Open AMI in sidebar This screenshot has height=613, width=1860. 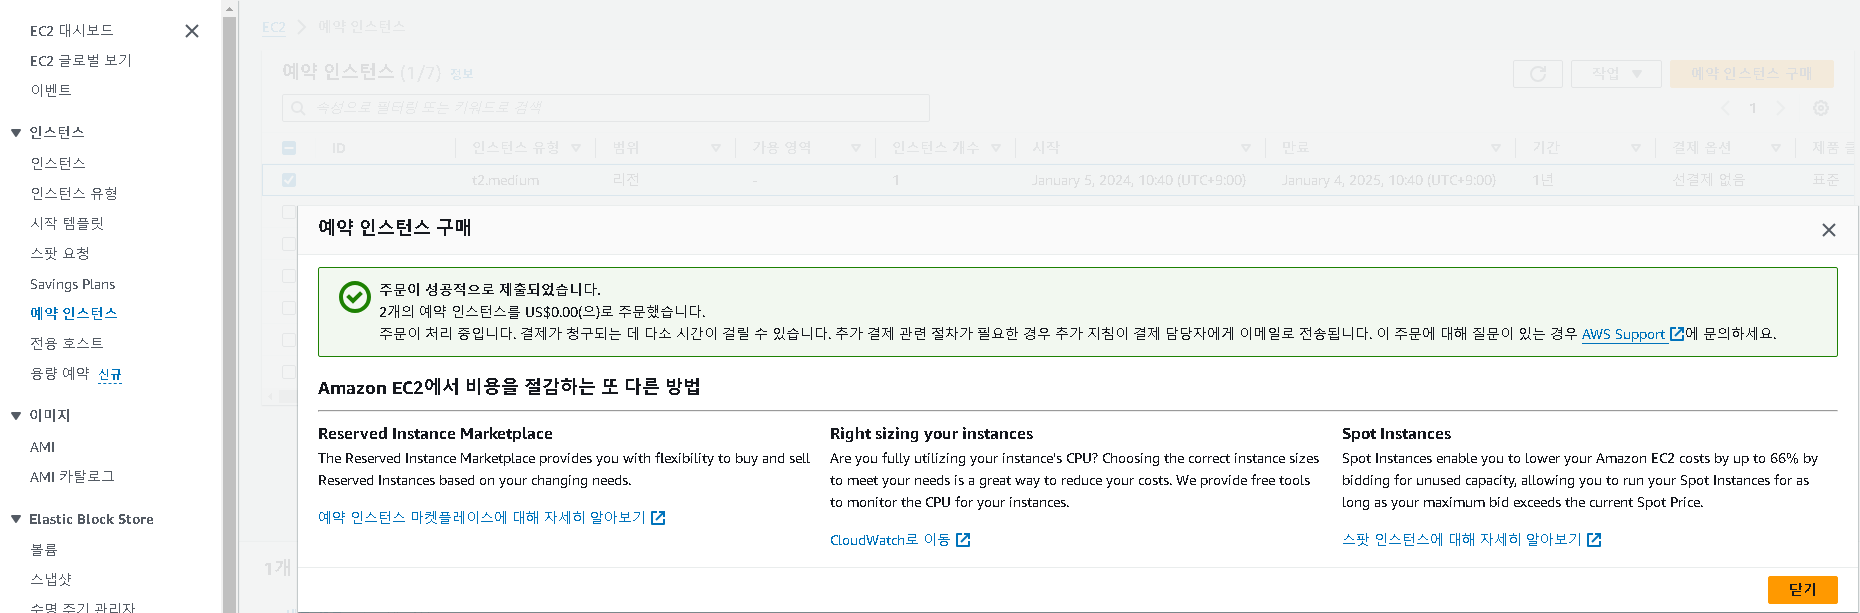point(43,447)
